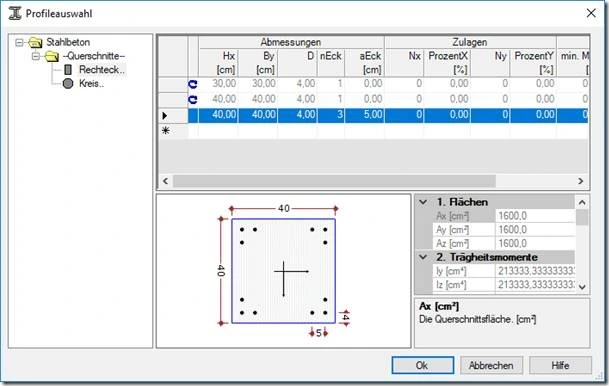Select the Kreis circle profile icon
Image resolution: width=609 pixels, height=386 pixels.
pyautogui.click(x=68, y=83)
